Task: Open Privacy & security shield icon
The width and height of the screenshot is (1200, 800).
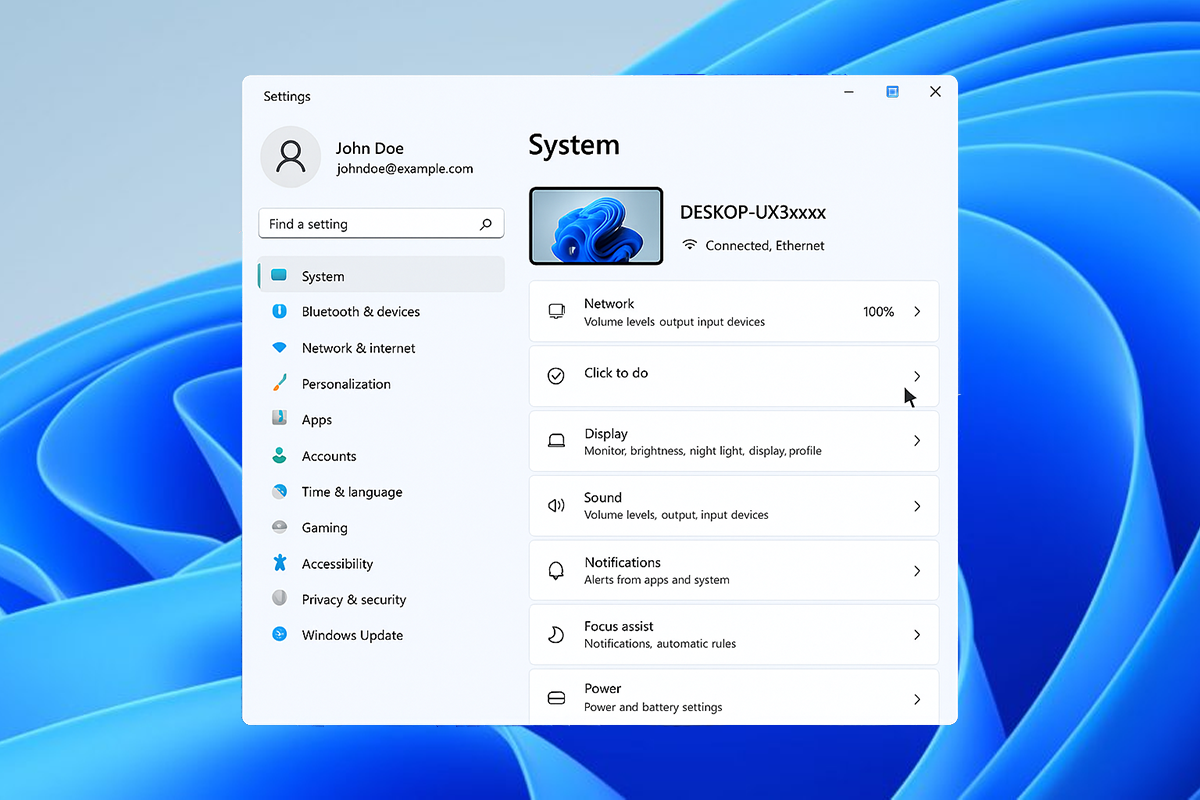Action: click(x=280, y=599)
